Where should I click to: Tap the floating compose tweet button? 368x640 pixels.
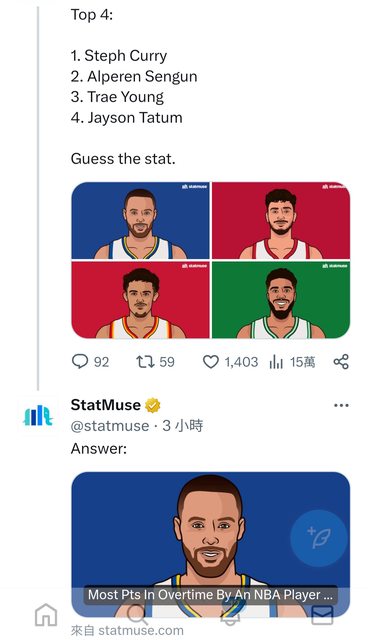(x=319, y=538)
